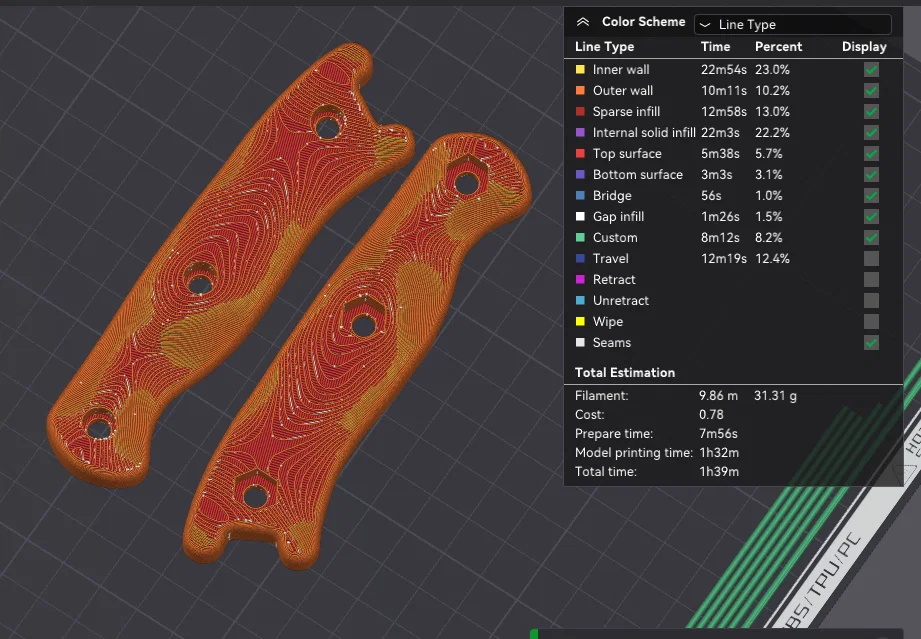
Task: Click the magenta Retract color swatch
Action: pos(580,280)
